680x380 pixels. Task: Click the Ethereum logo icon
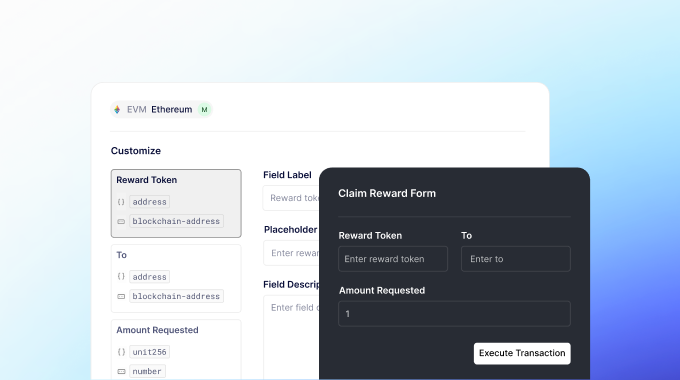tap(117, 110)
